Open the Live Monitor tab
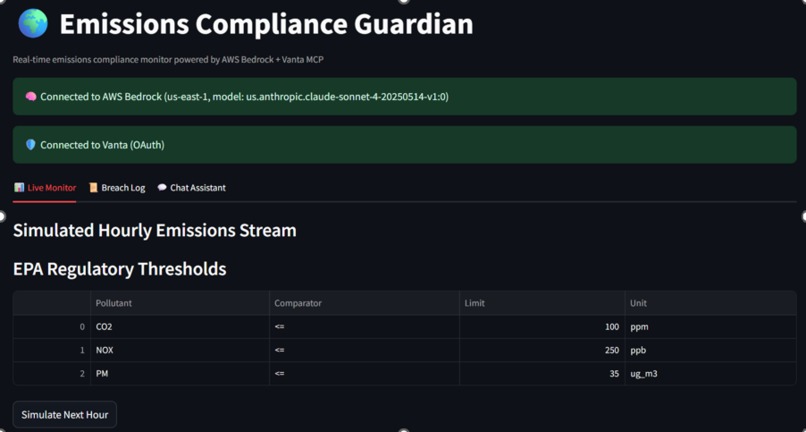This screenshot has height=432, width=806. 45,188
